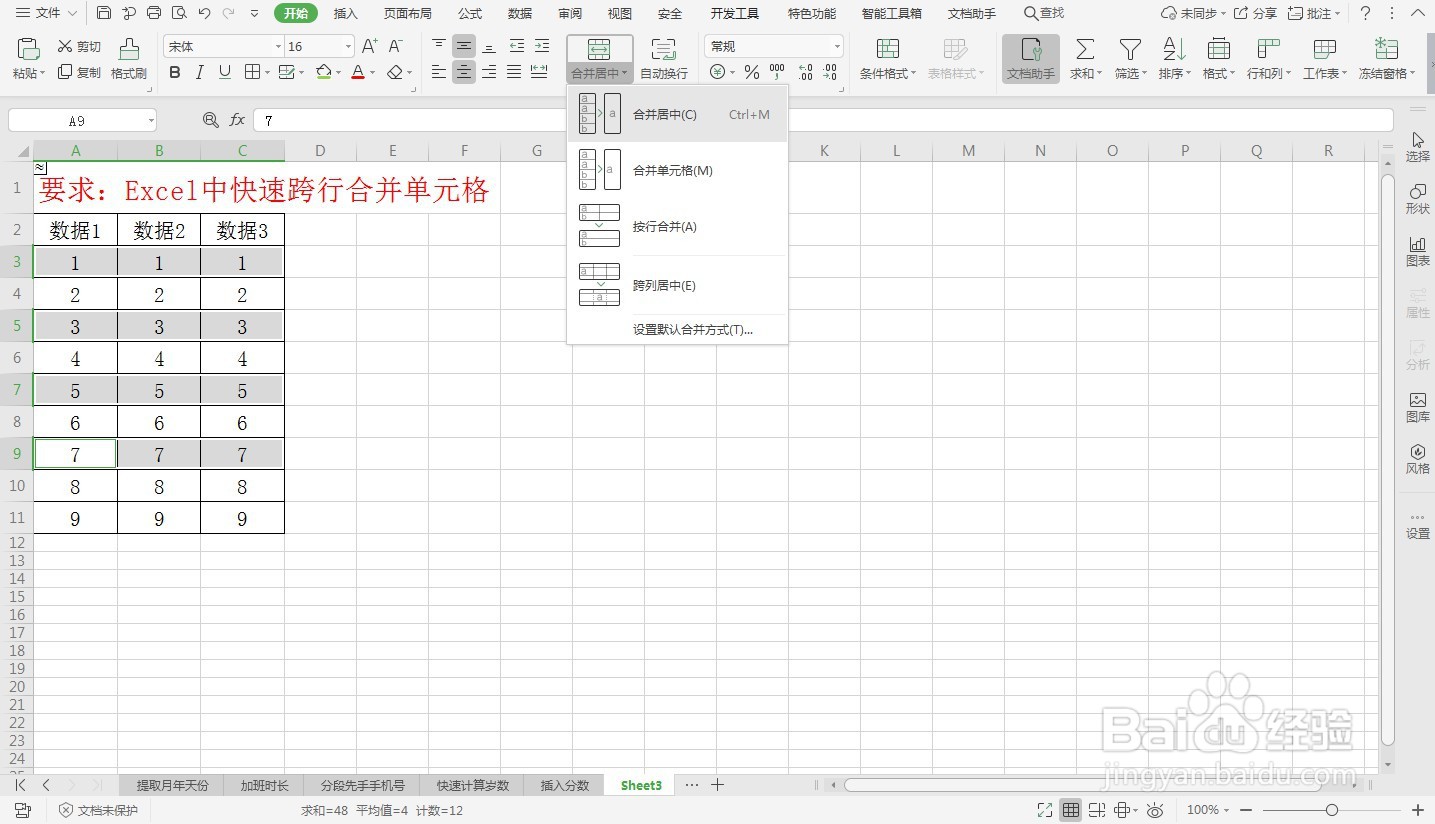The height and width of the screenshot is (824, 1435).
Task: Increase decimal places icon
Action: coord(805,72)
